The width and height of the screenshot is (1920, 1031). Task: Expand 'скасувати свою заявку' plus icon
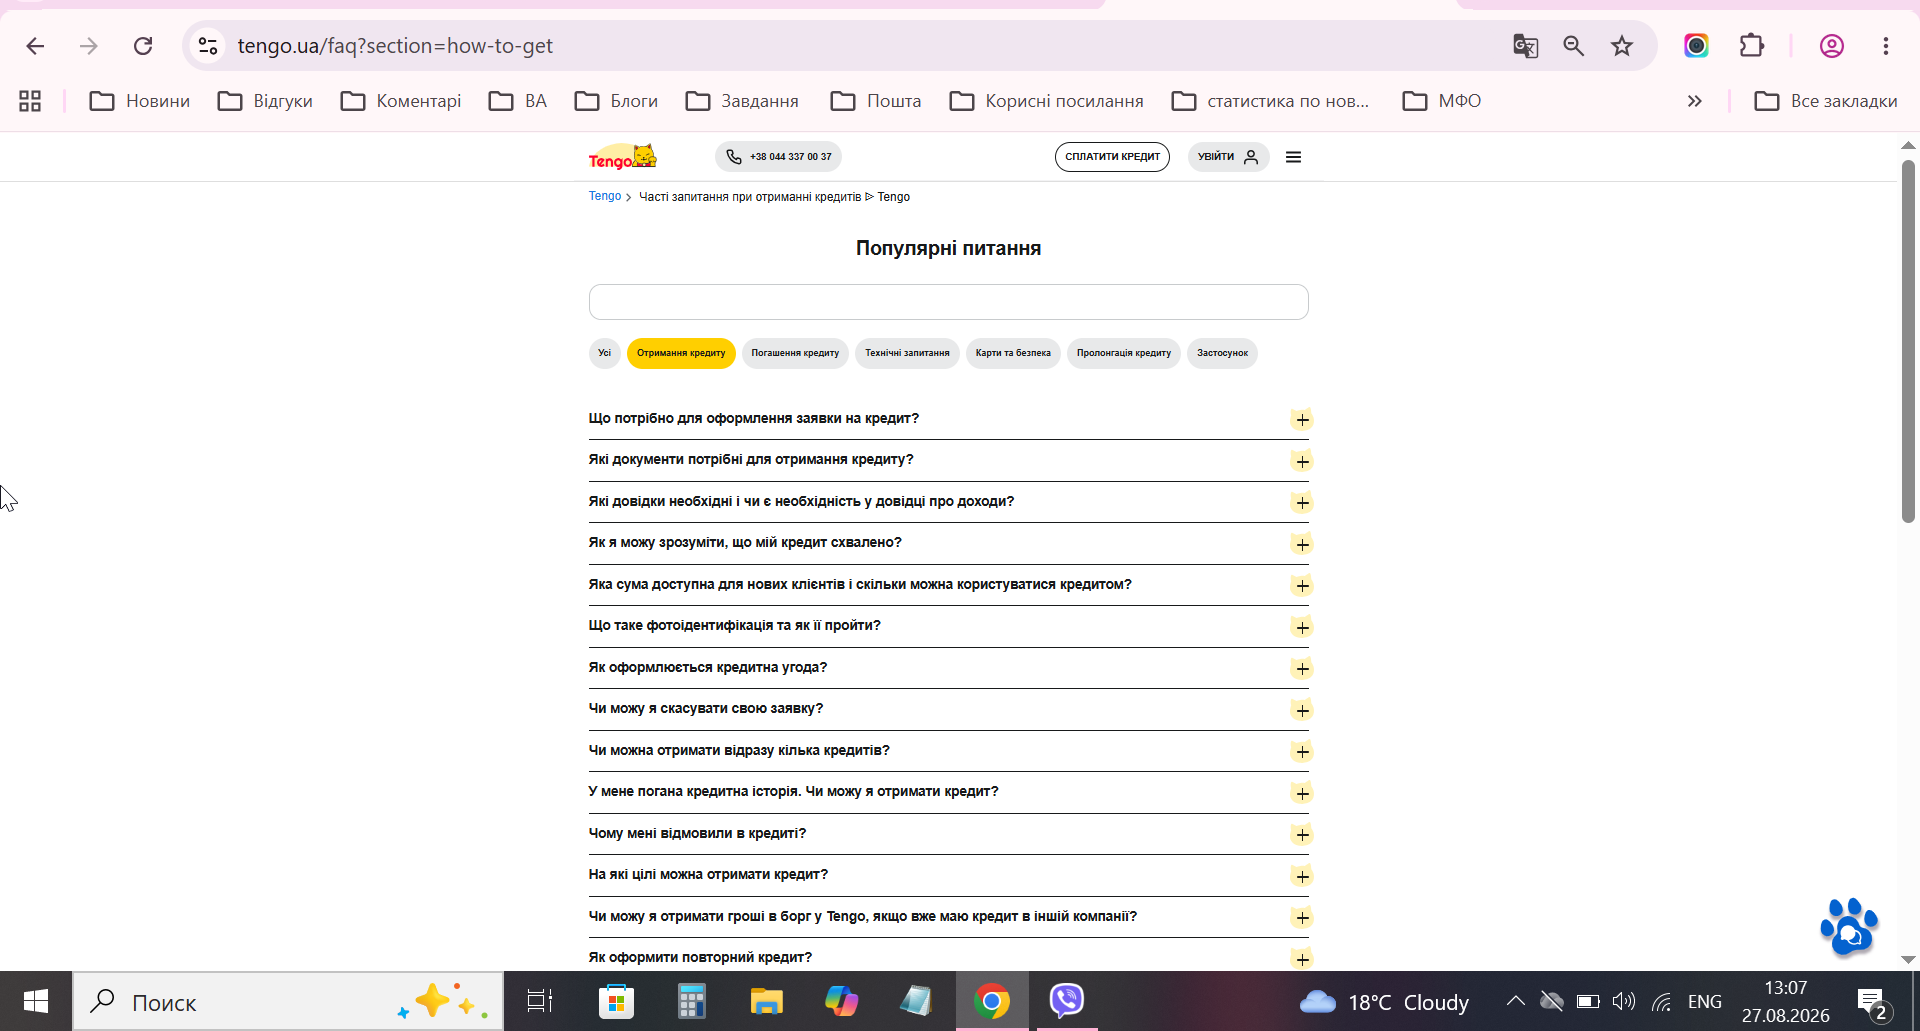coord(1301,710)
